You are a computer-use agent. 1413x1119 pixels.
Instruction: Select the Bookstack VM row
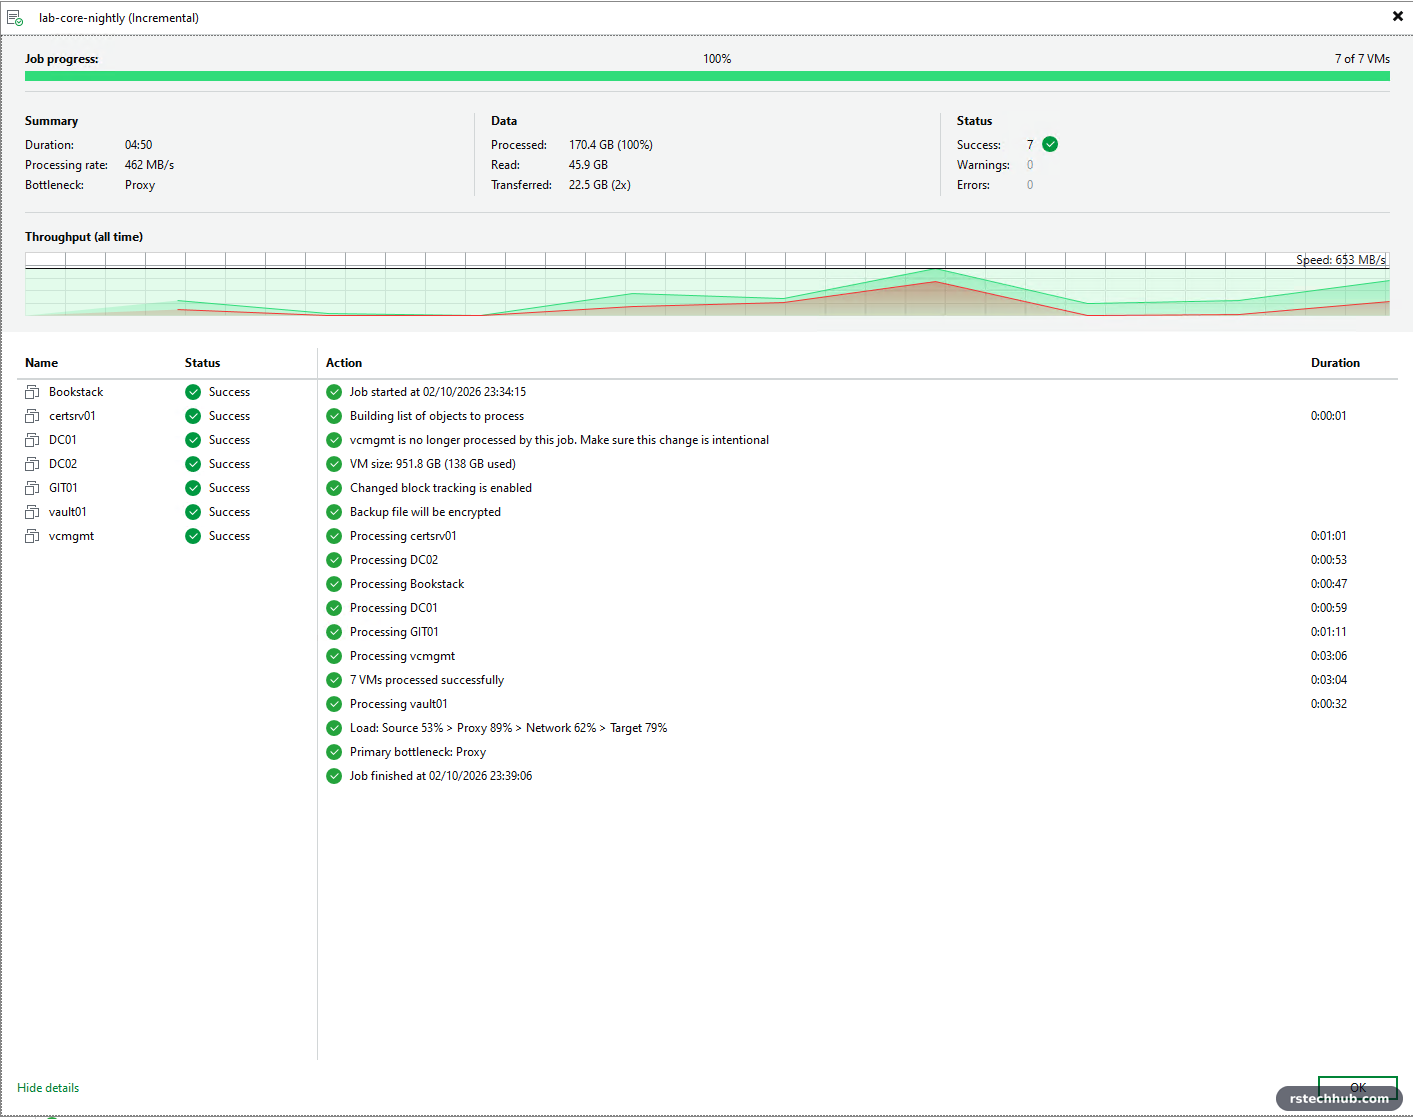point(167,392)
